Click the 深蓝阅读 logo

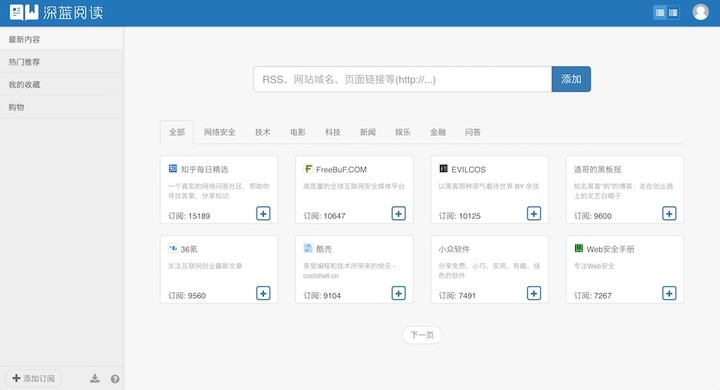pyautogui.click(x=56, y=12)
